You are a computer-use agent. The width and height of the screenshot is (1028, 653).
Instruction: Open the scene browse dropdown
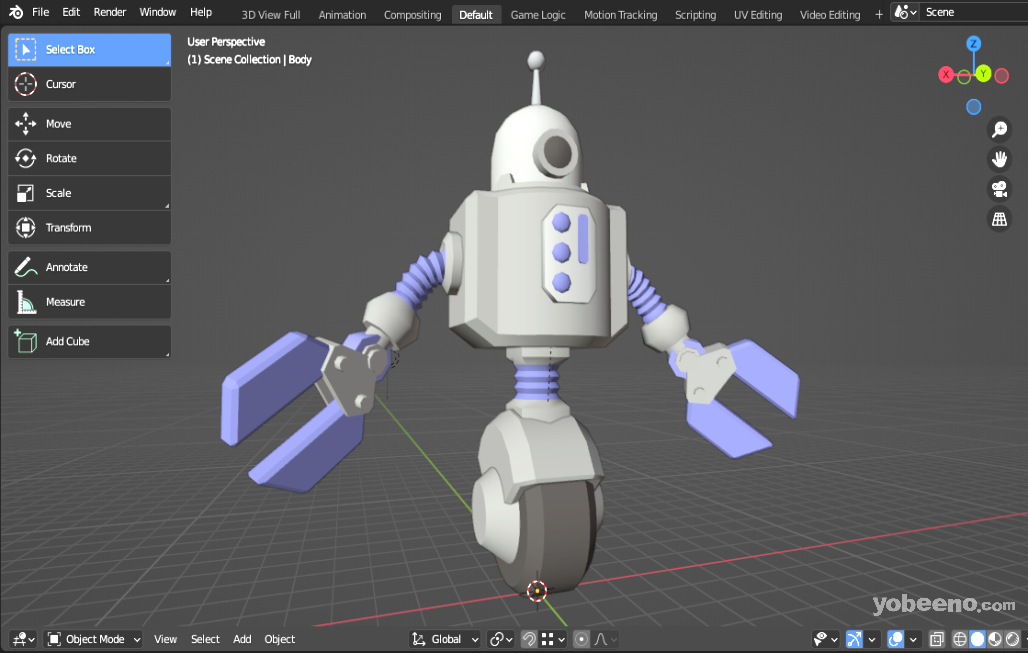click(x=905, y=12)
